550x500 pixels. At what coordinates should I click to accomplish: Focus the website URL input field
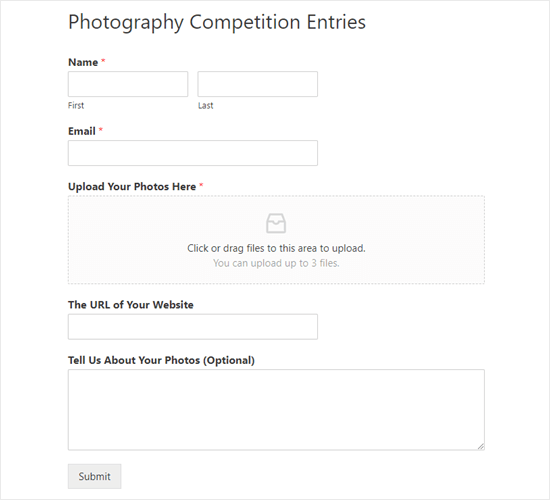[x=193, y=327]
